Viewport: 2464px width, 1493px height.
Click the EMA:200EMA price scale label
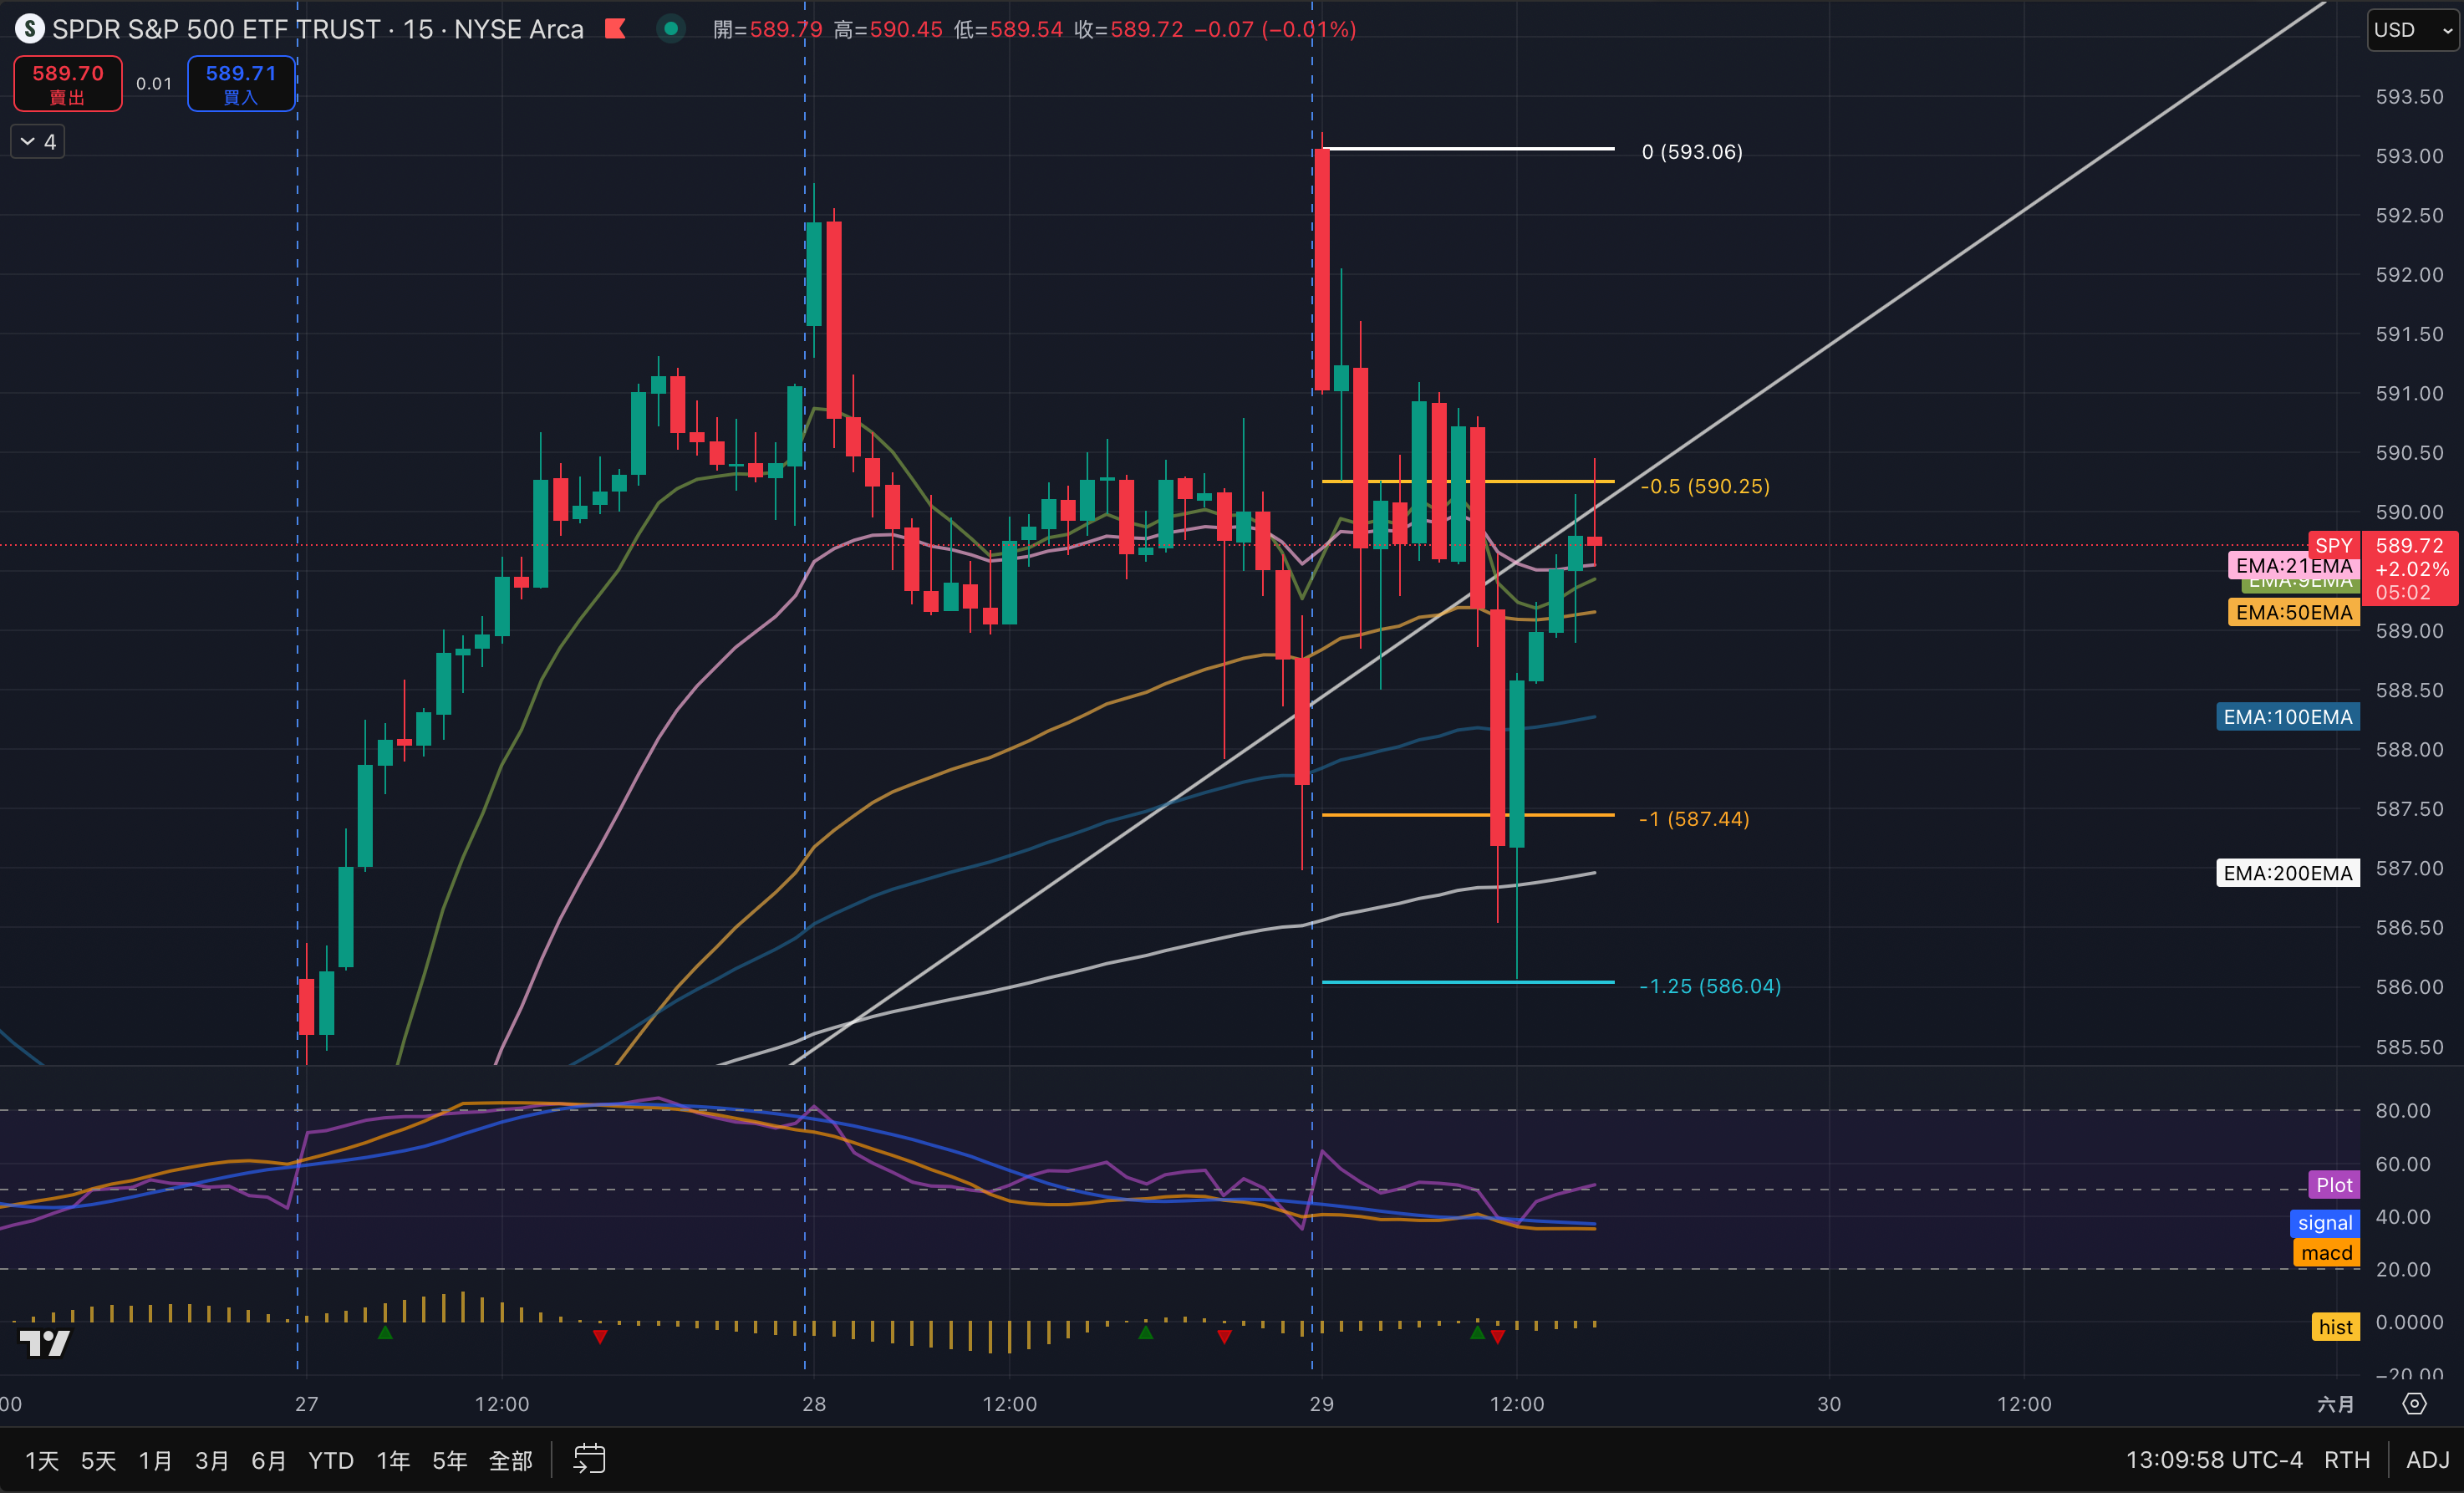pos(2287,873)
